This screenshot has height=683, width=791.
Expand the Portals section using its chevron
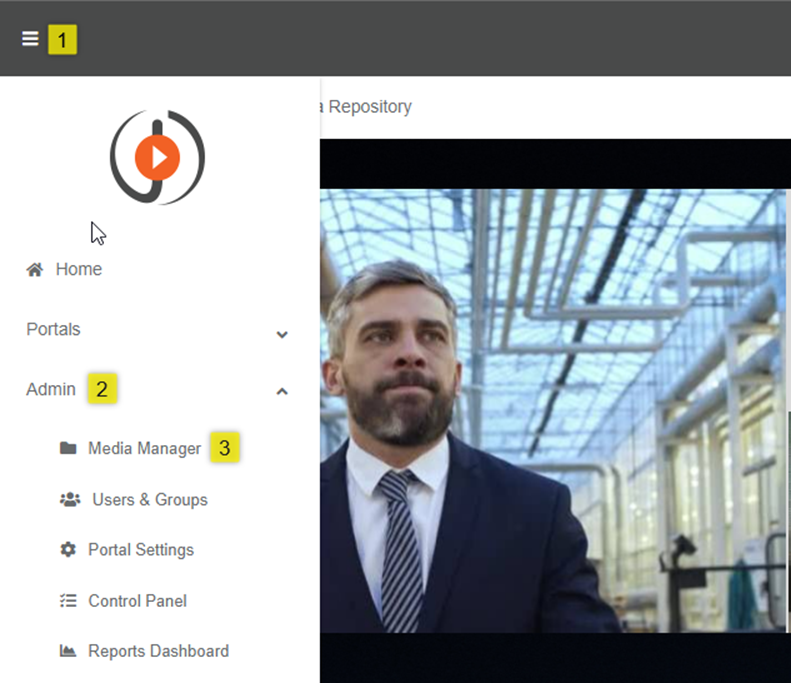[x=282, y=335]
